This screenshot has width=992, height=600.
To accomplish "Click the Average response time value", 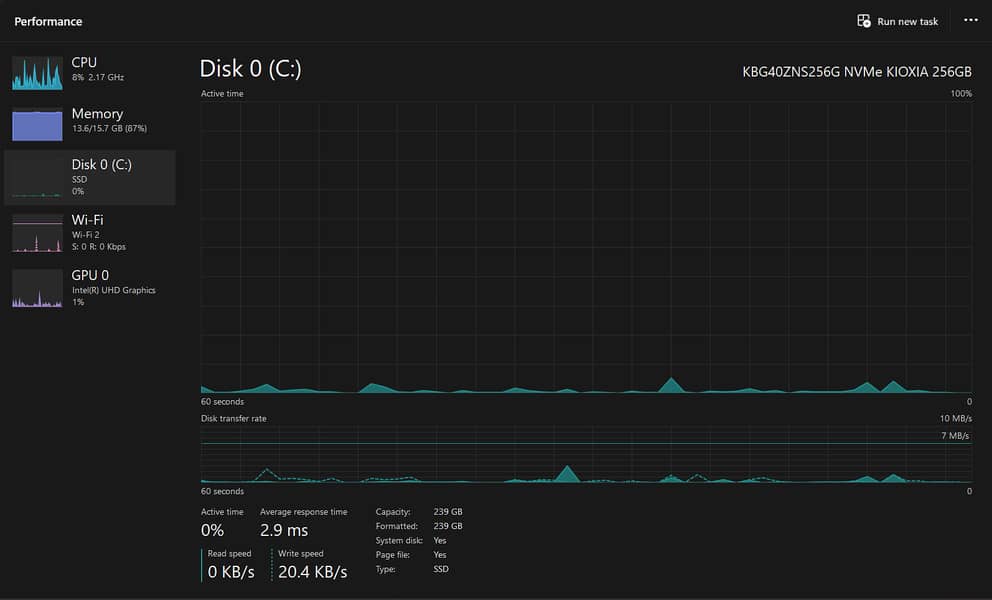I will tap(284, 530).
